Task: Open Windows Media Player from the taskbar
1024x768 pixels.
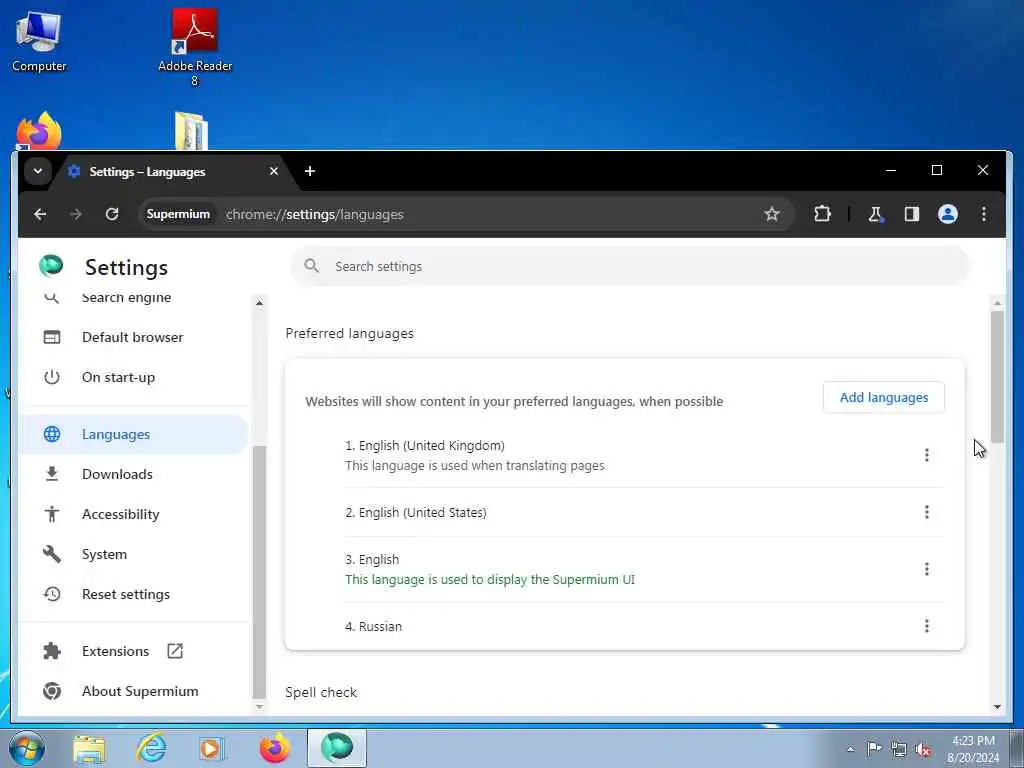Action: pyautogui.click(x=212, y=748)
